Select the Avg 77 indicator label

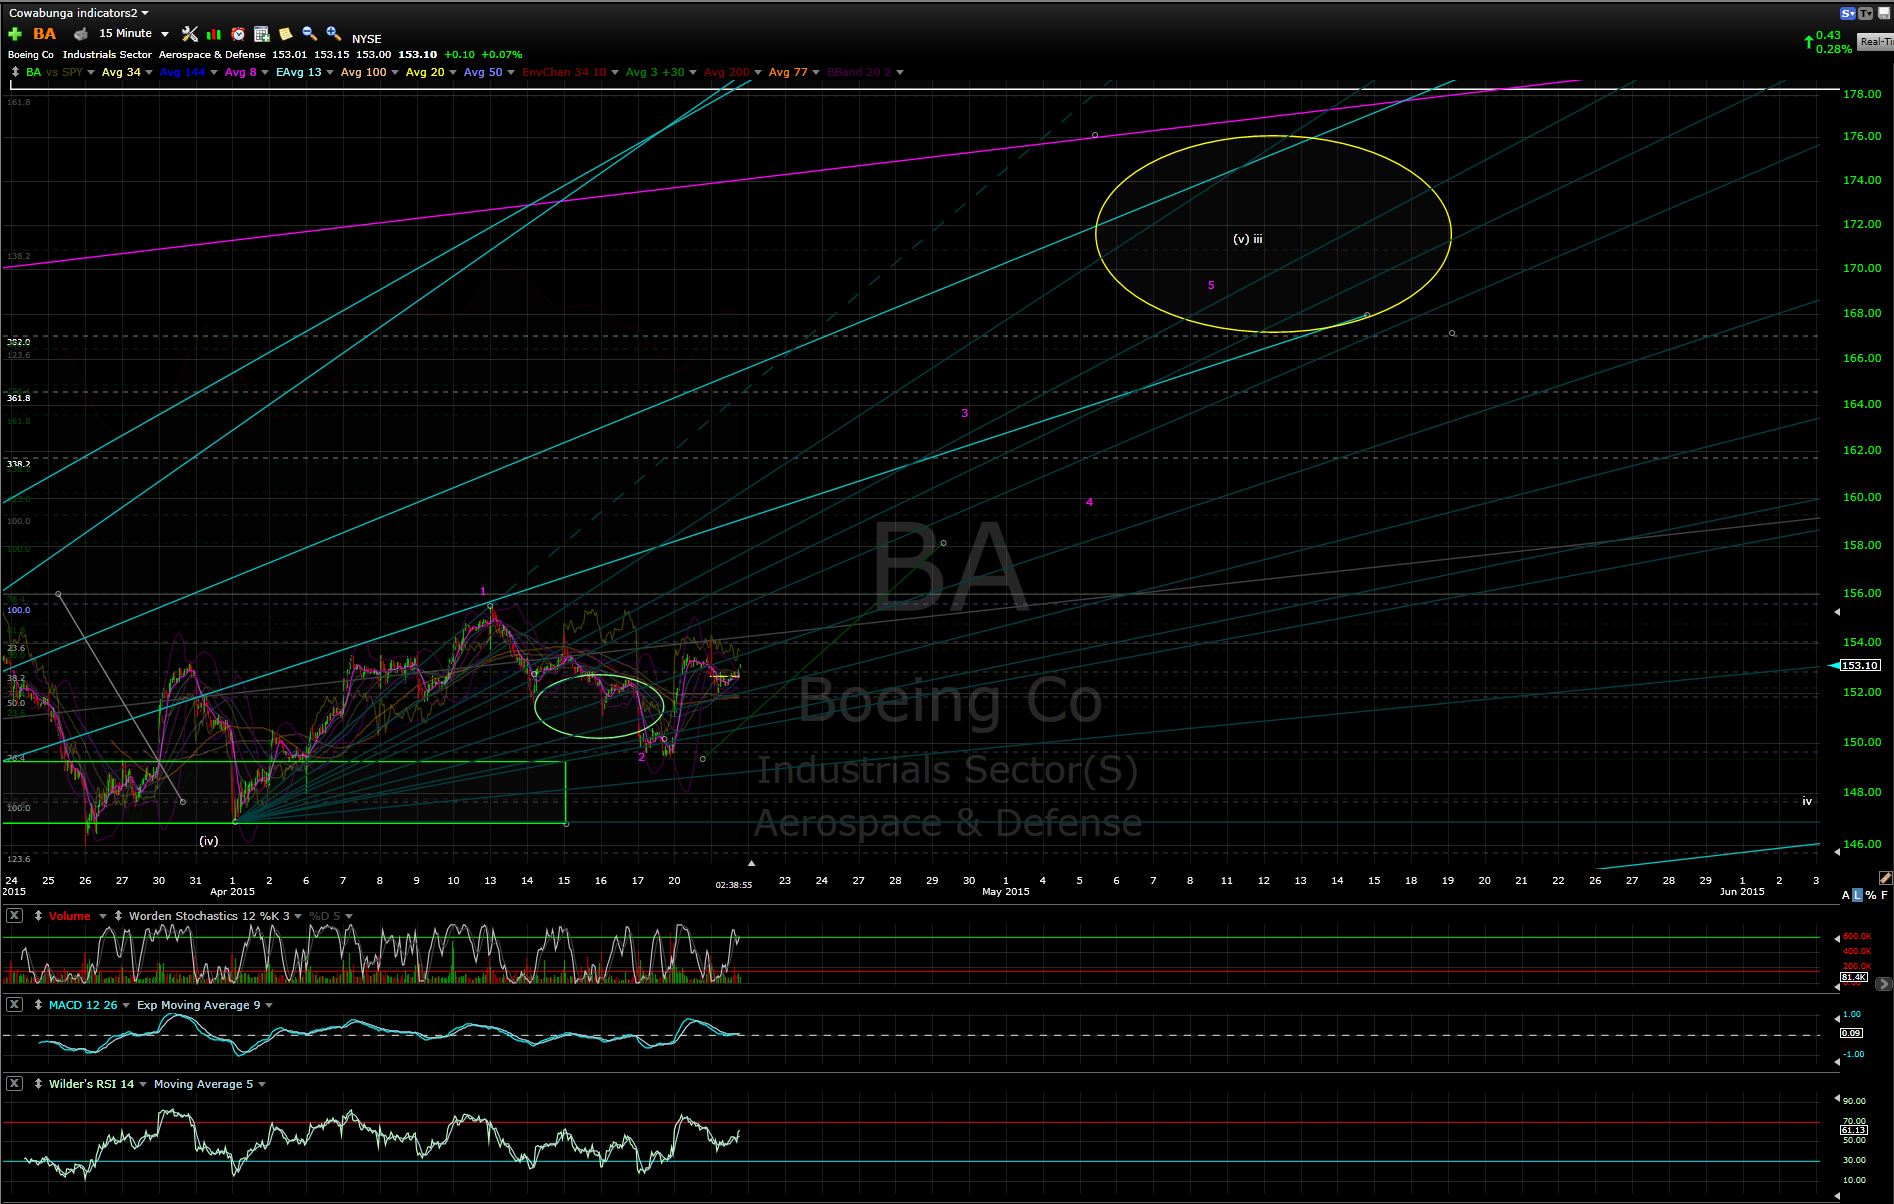click(788, 72)
